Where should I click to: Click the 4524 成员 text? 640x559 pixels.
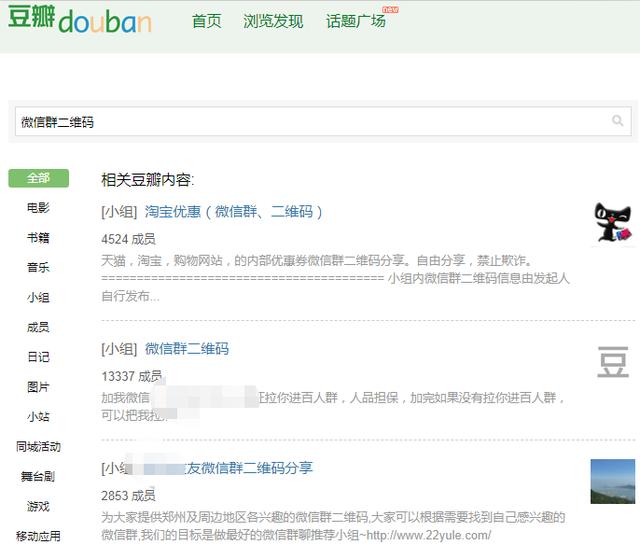[x=129, y=239]
